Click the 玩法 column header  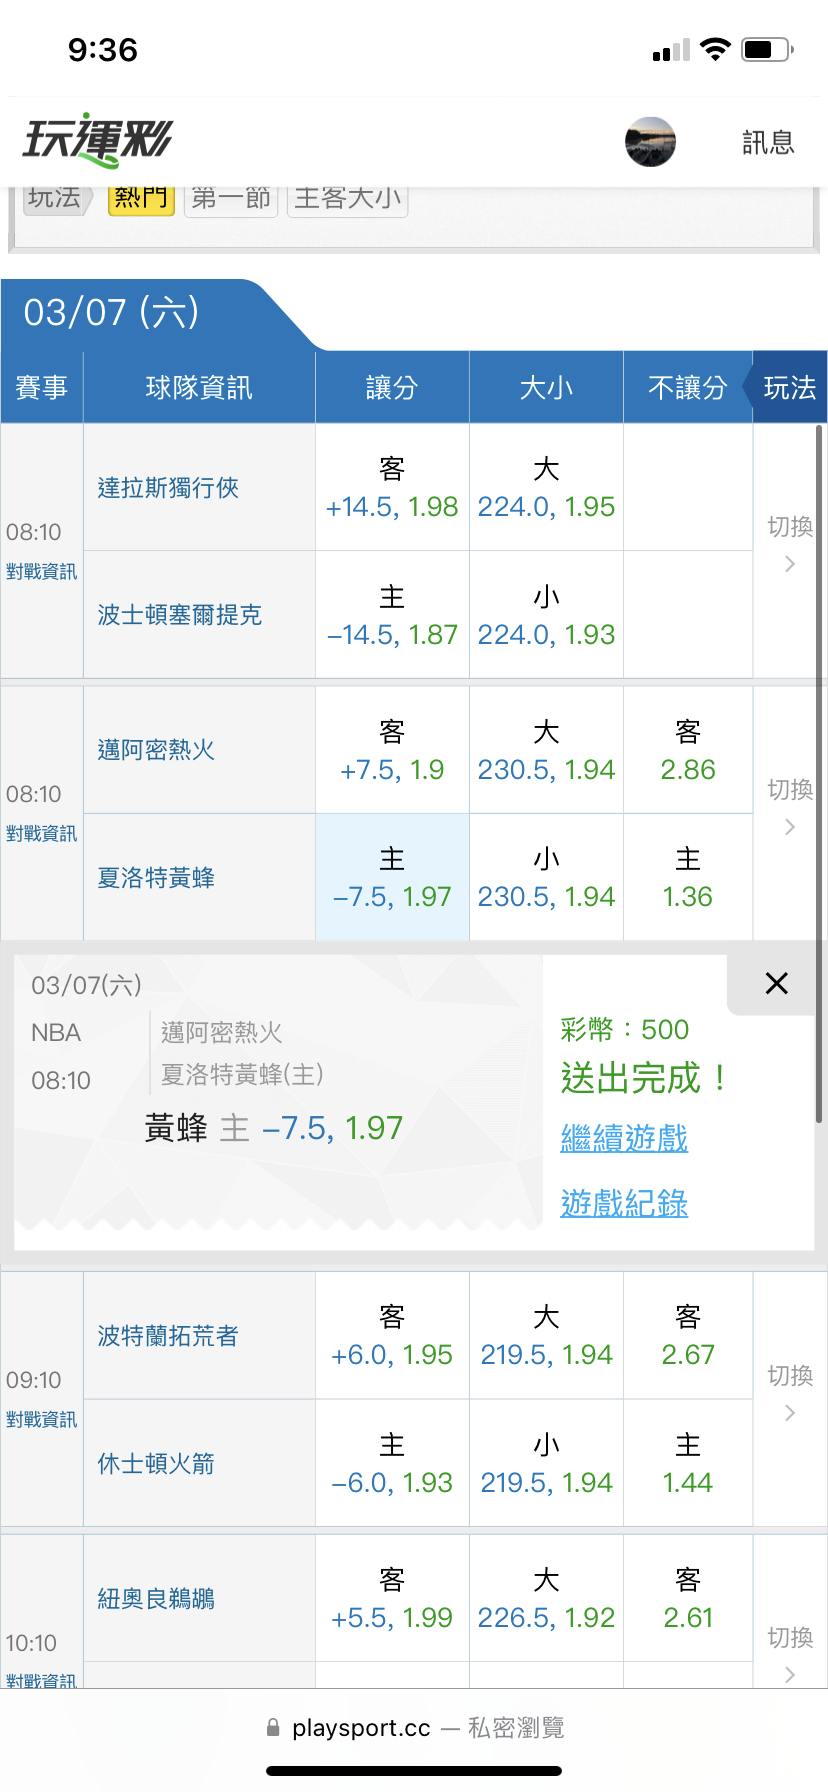click(x=789, y=388)
